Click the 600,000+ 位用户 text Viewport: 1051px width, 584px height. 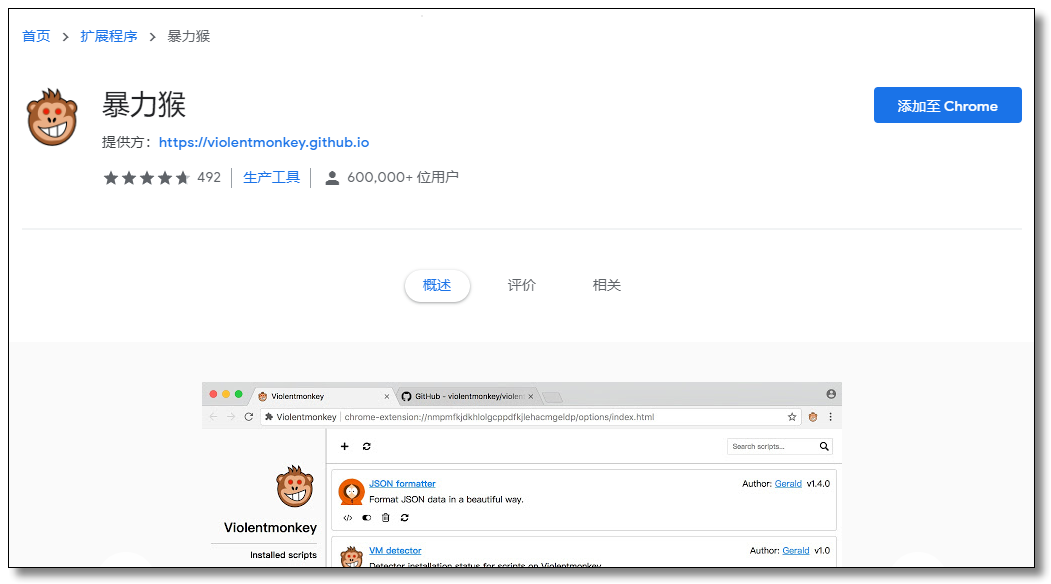[403, 177]
